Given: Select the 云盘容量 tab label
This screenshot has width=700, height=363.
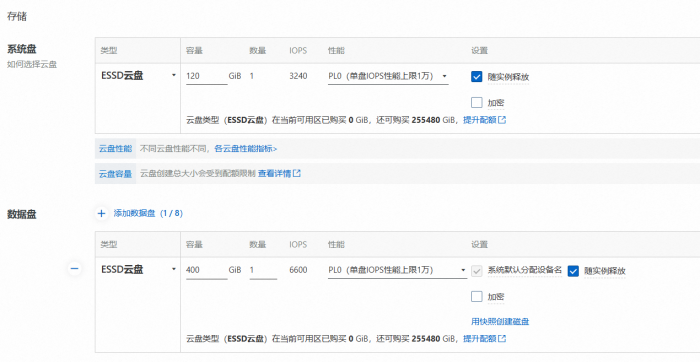Looking at the screenshot, I should 116,174.
